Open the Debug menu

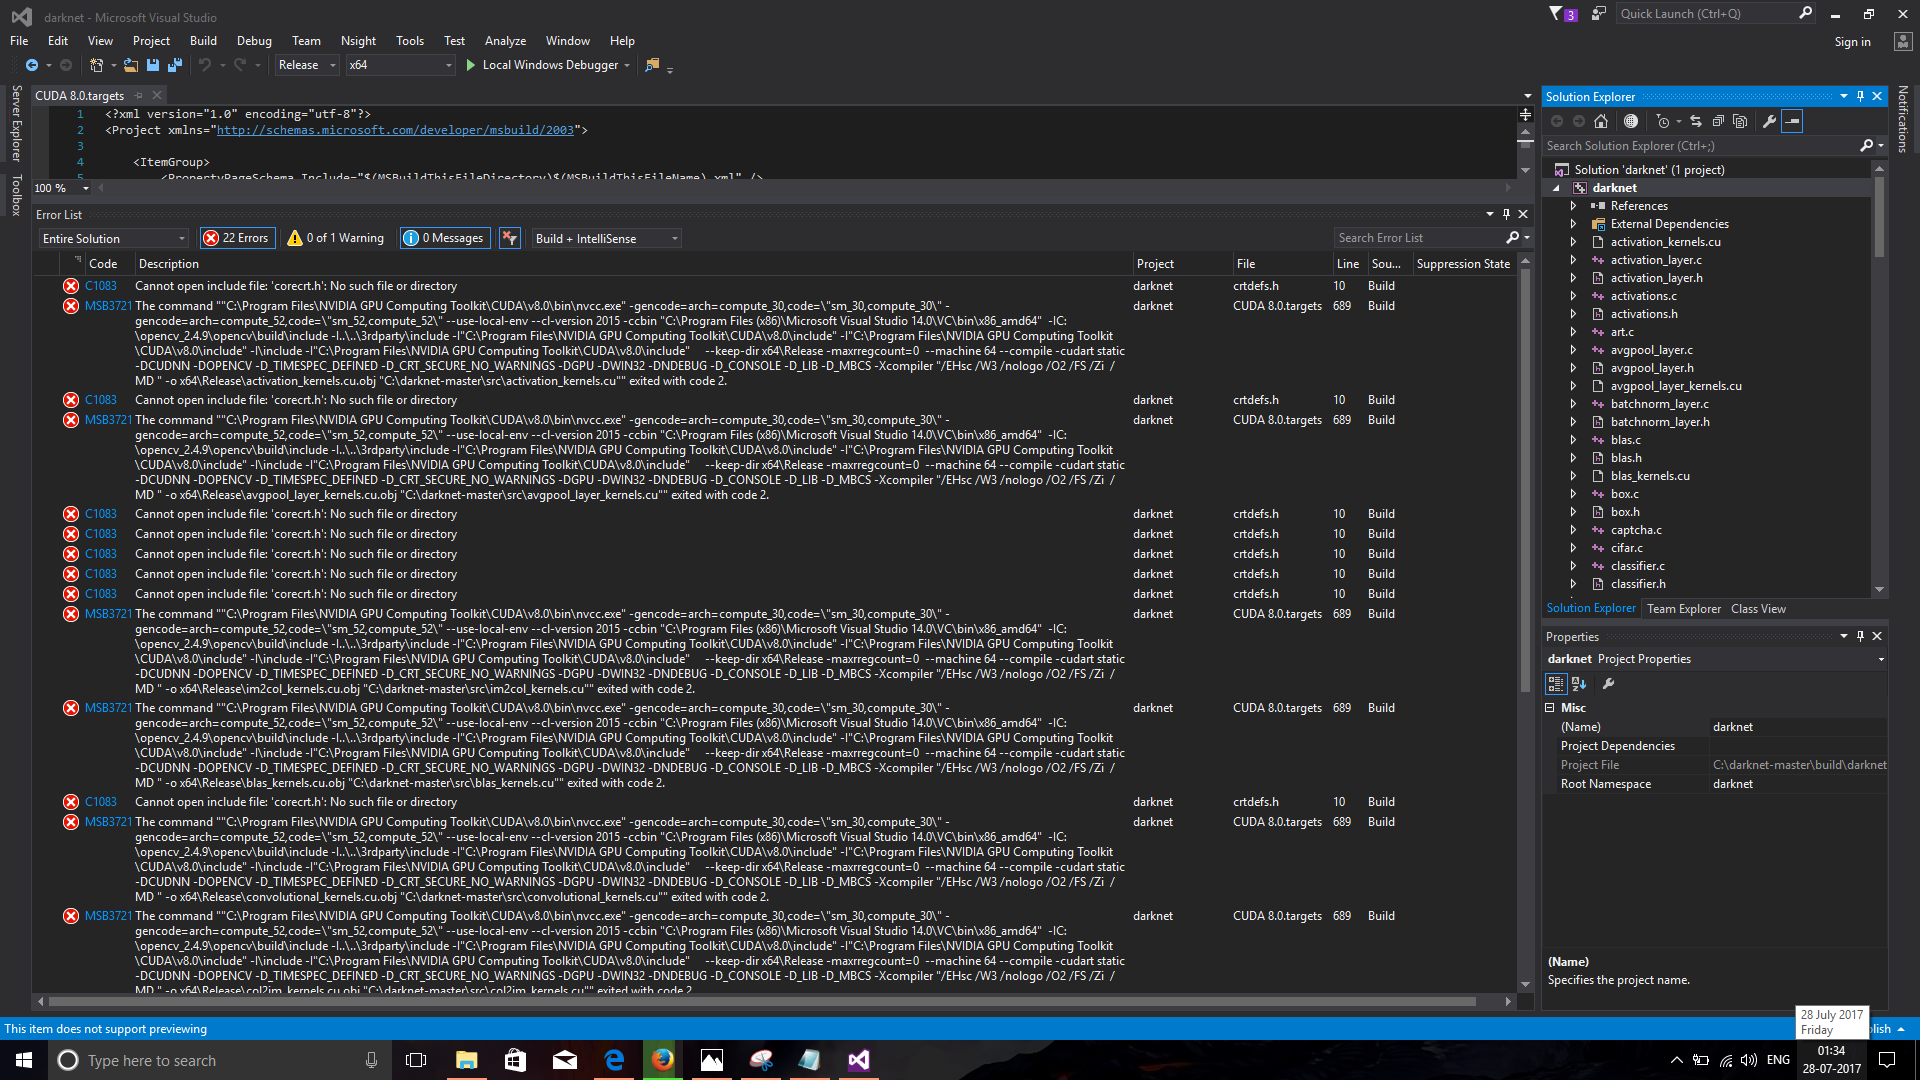(253, 41)
